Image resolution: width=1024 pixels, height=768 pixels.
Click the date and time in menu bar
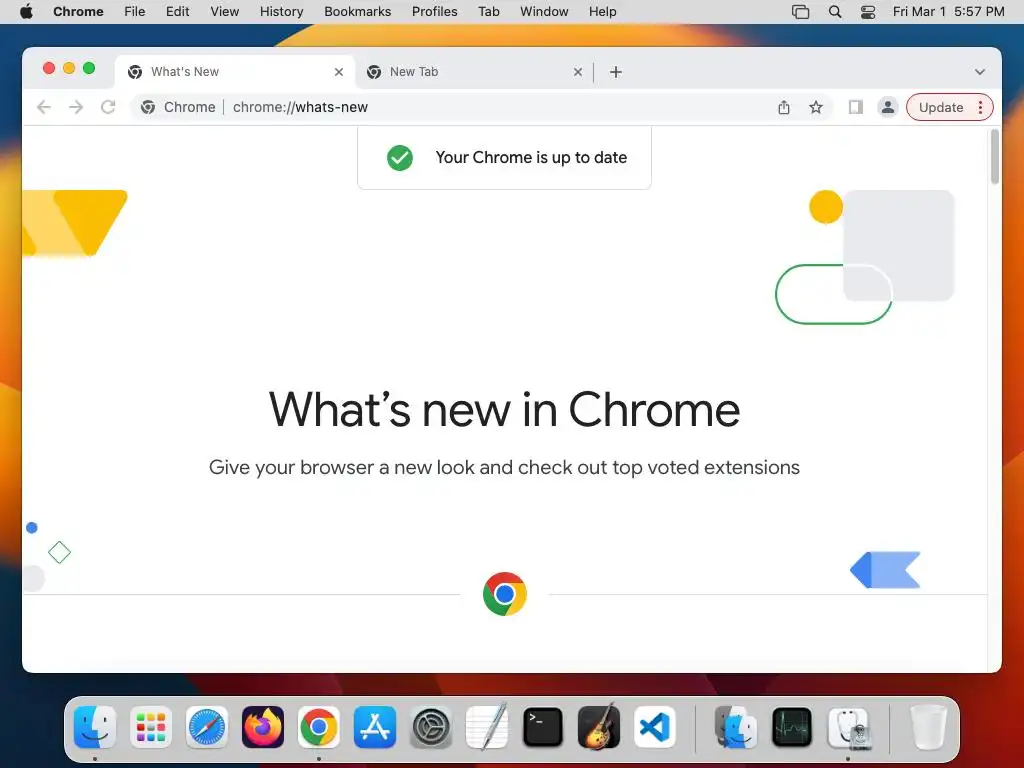click(x=948, y=12)
